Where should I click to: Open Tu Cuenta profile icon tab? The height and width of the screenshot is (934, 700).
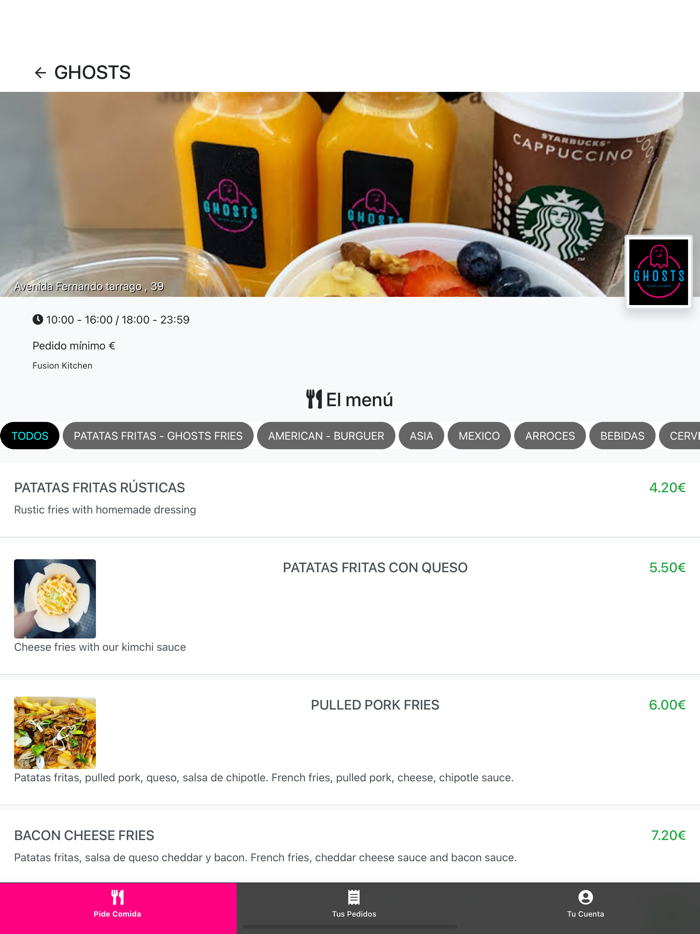click(585, 905)
